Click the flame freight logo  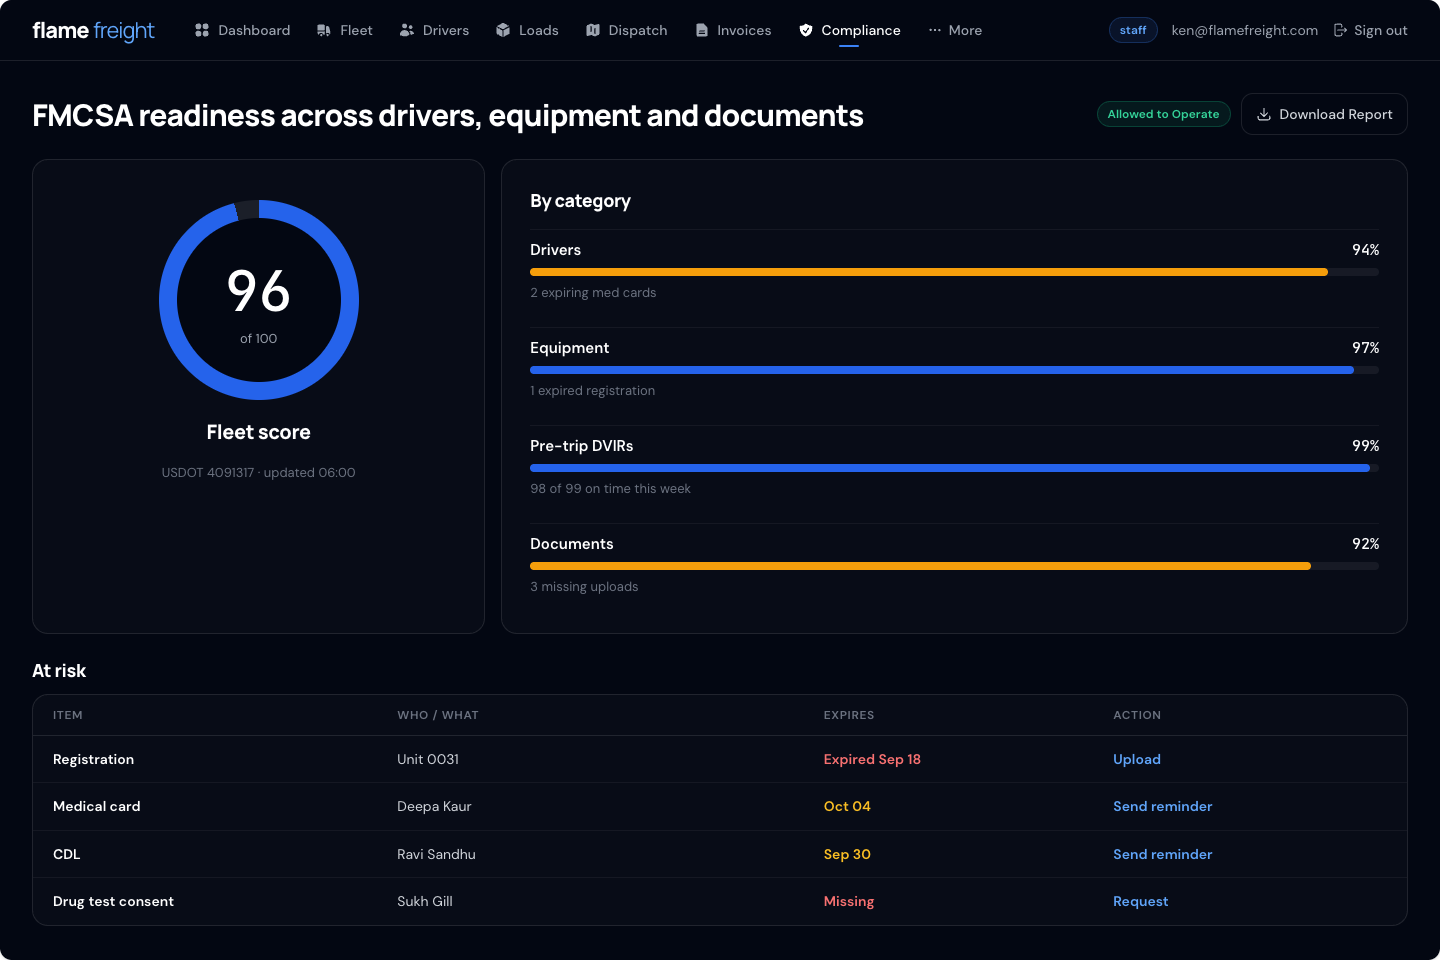point(93,30)
